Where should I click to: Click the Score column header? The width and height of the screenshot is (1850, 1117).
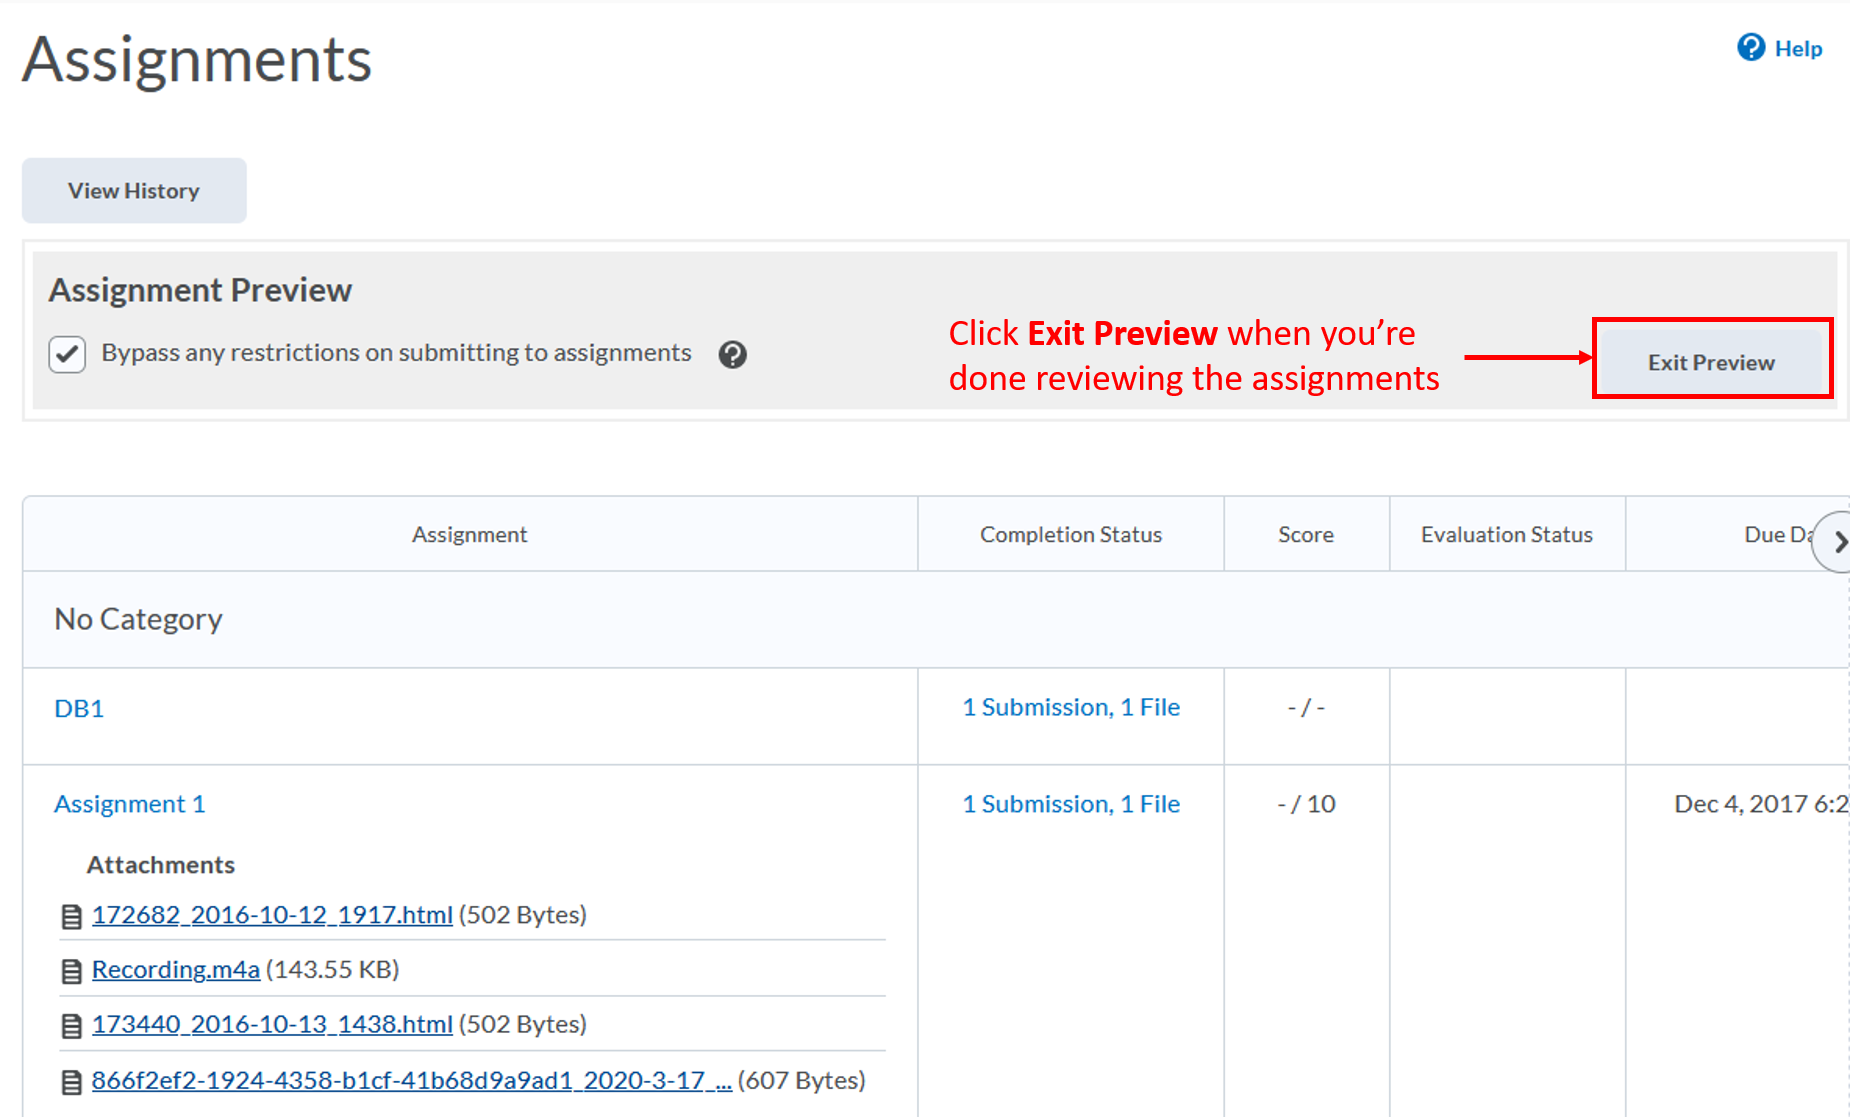tap(1305, 534)
